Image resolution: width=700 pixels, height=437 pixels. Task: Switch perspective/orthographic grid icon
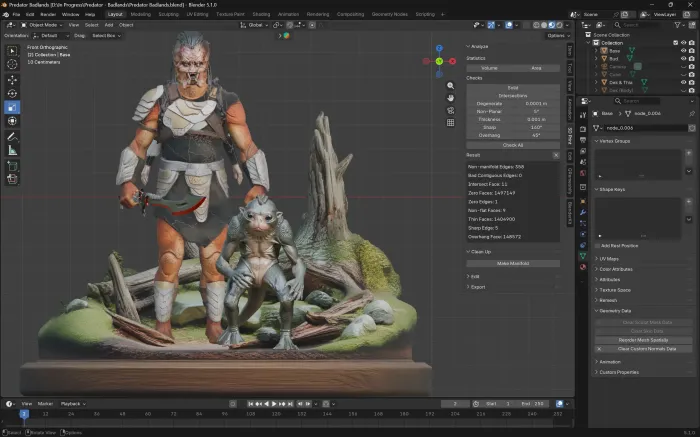(x=450, y=122)
